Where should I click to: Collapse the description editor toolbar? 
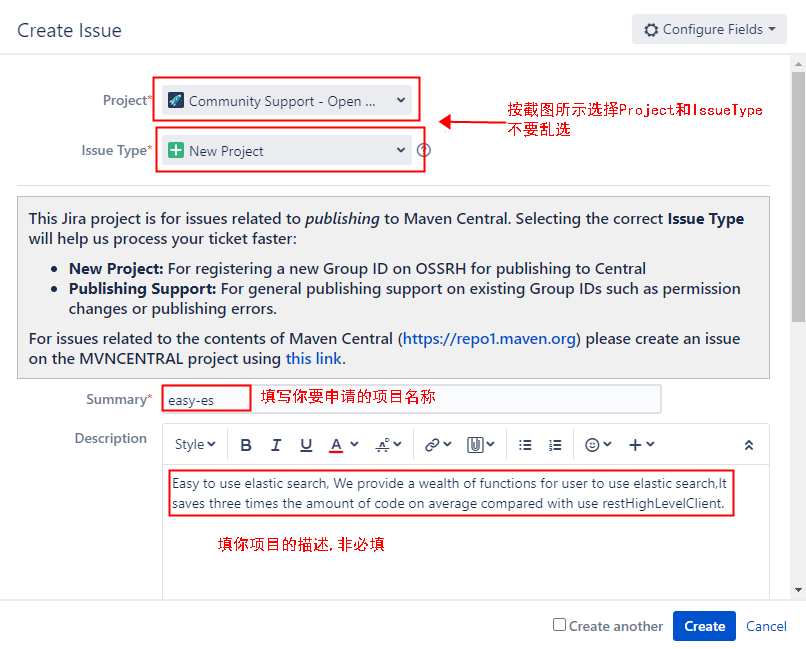(x=748, y=445)
